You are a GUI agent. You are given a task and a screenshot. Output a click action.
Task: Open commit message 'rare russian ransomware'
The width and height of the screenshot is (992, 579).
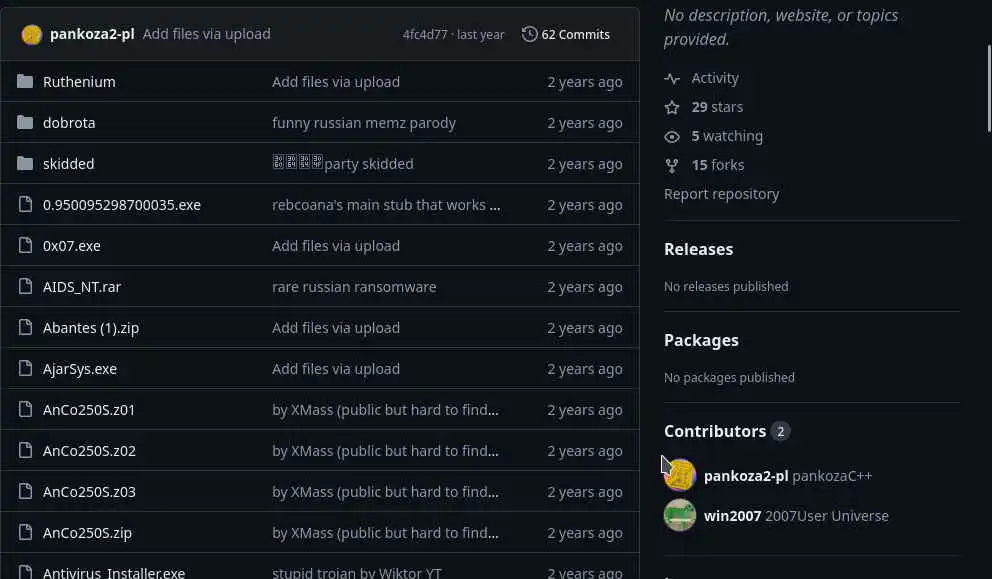click(354, 287)
